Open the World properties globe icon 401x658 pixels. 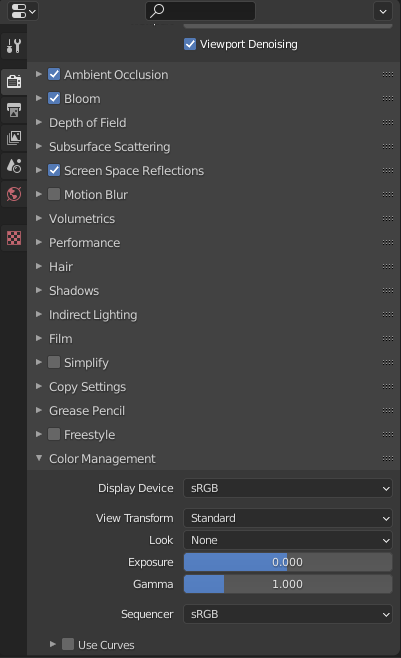(x=14, y=194)
